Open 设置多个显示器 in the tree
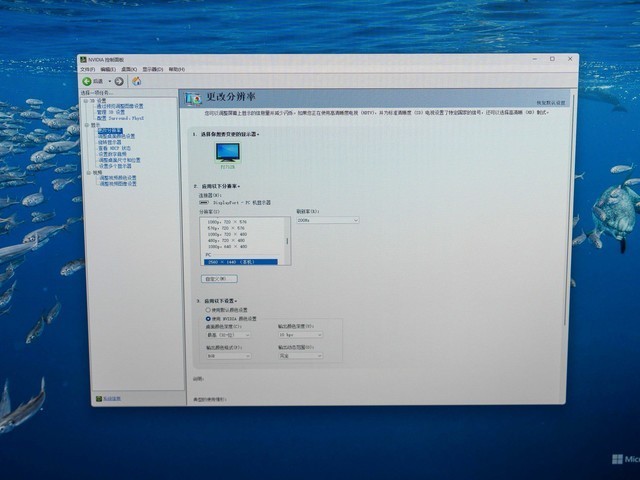The image size is (640, 480). (x=115, y=166)
